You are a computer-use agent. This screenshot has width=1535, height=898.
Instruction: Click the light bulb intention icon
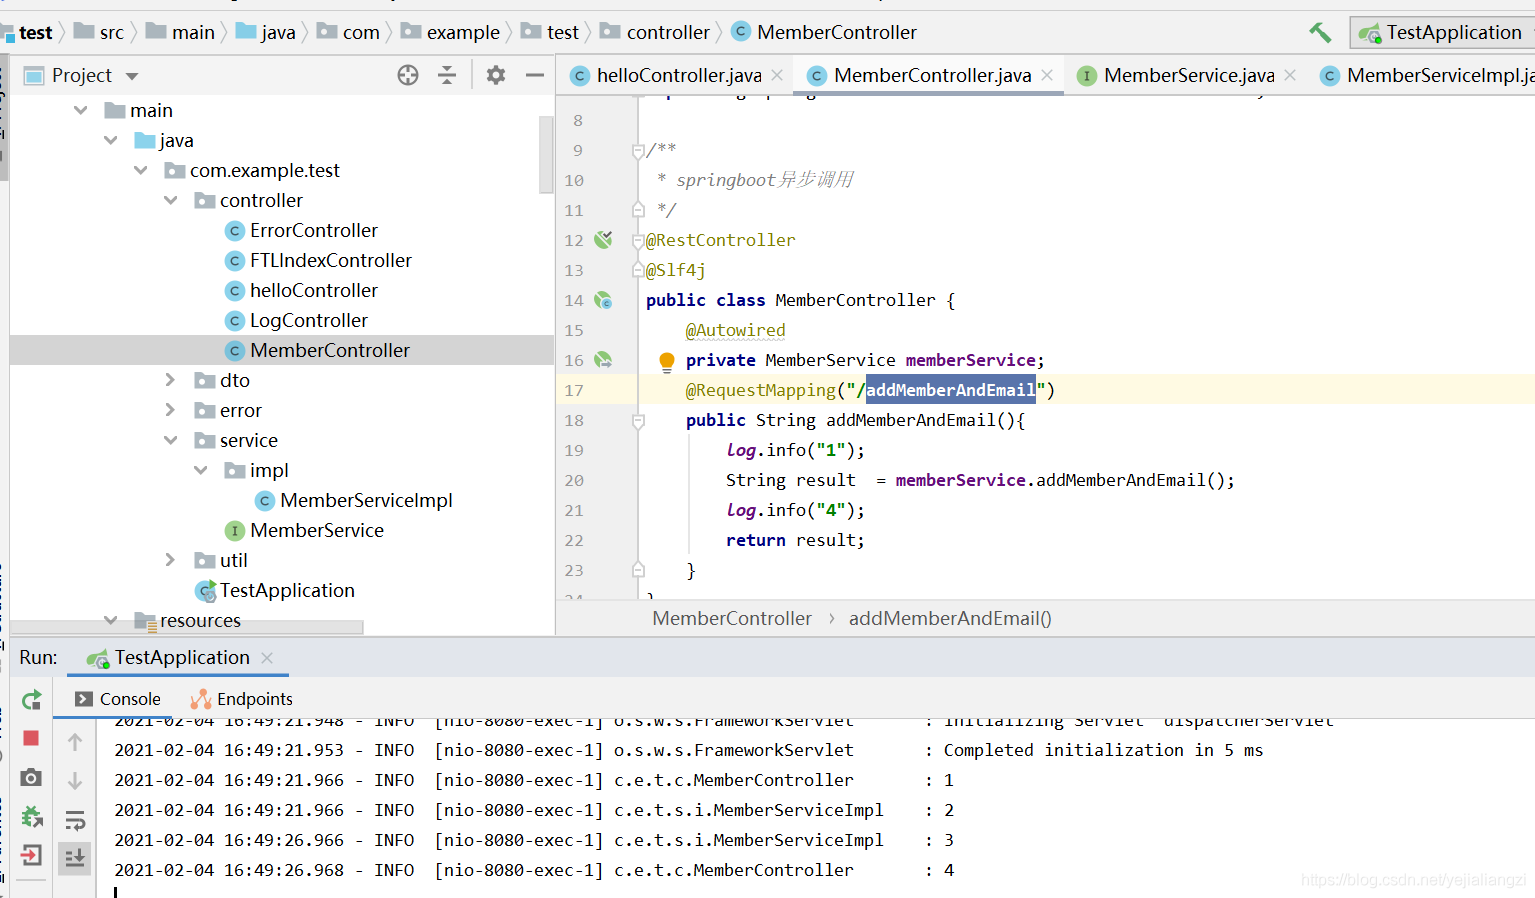coord(667,361)
